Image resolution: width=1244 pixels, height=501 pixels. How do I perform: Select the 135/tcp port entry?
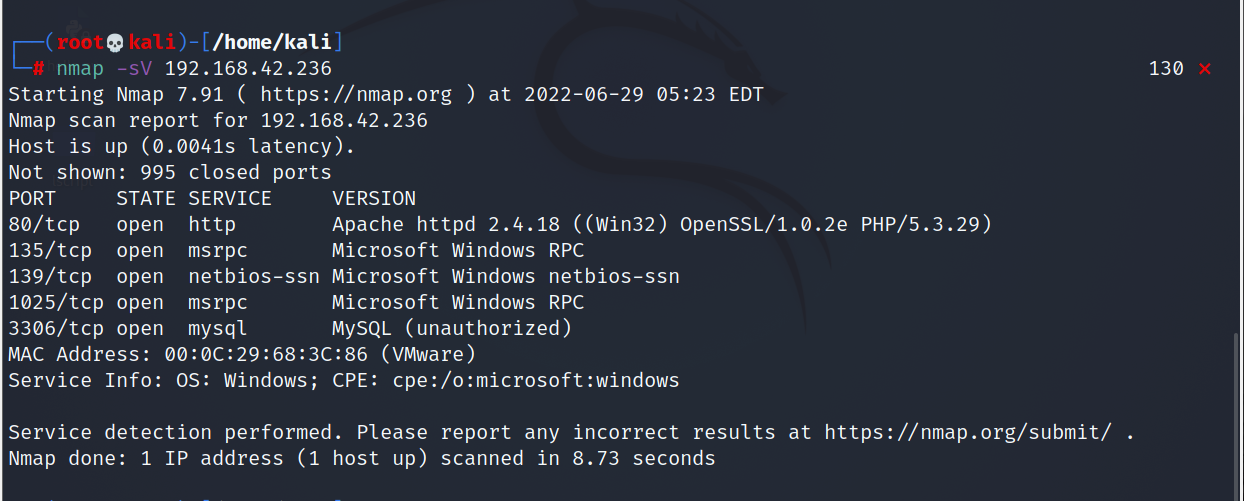50,251
